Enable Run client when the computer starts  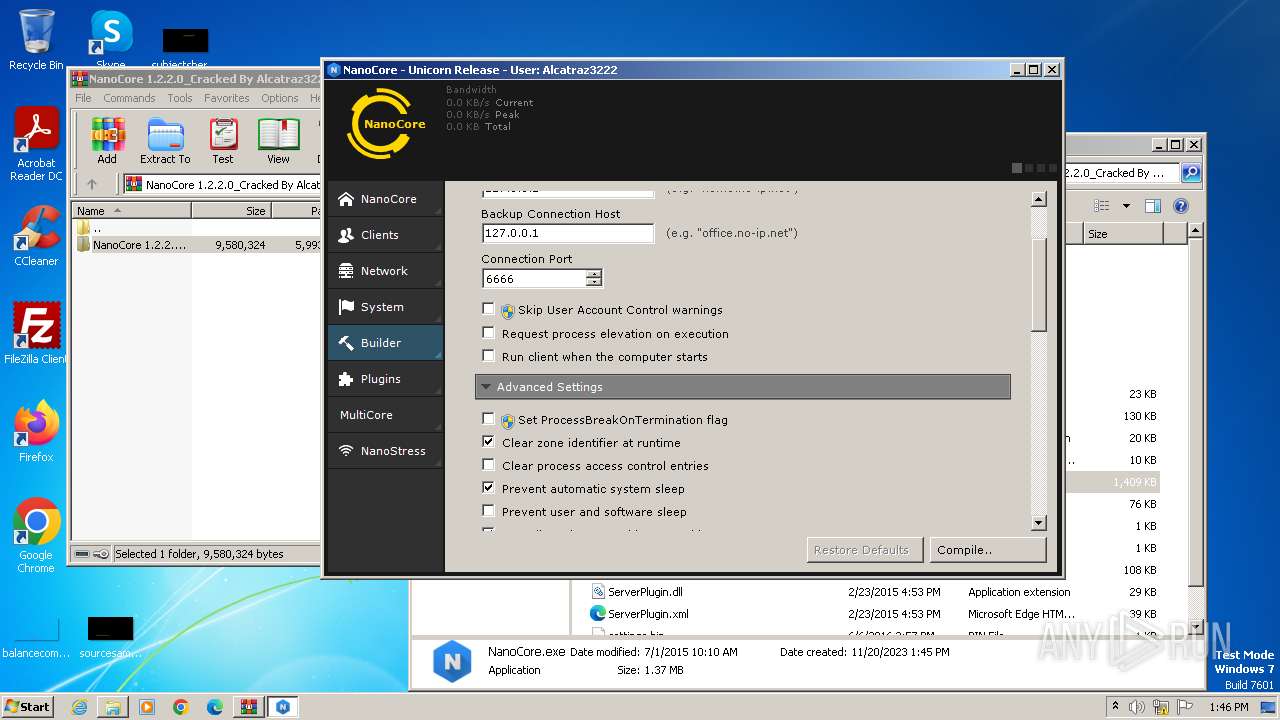tap(488, 356)
